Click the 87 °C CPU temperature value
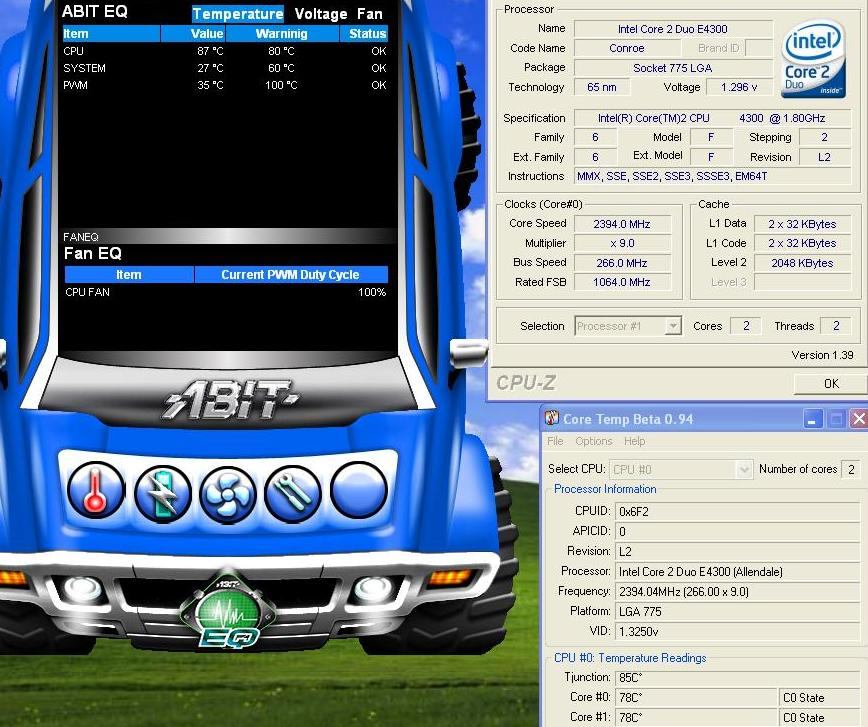The image size is (868, 727). 210,51
